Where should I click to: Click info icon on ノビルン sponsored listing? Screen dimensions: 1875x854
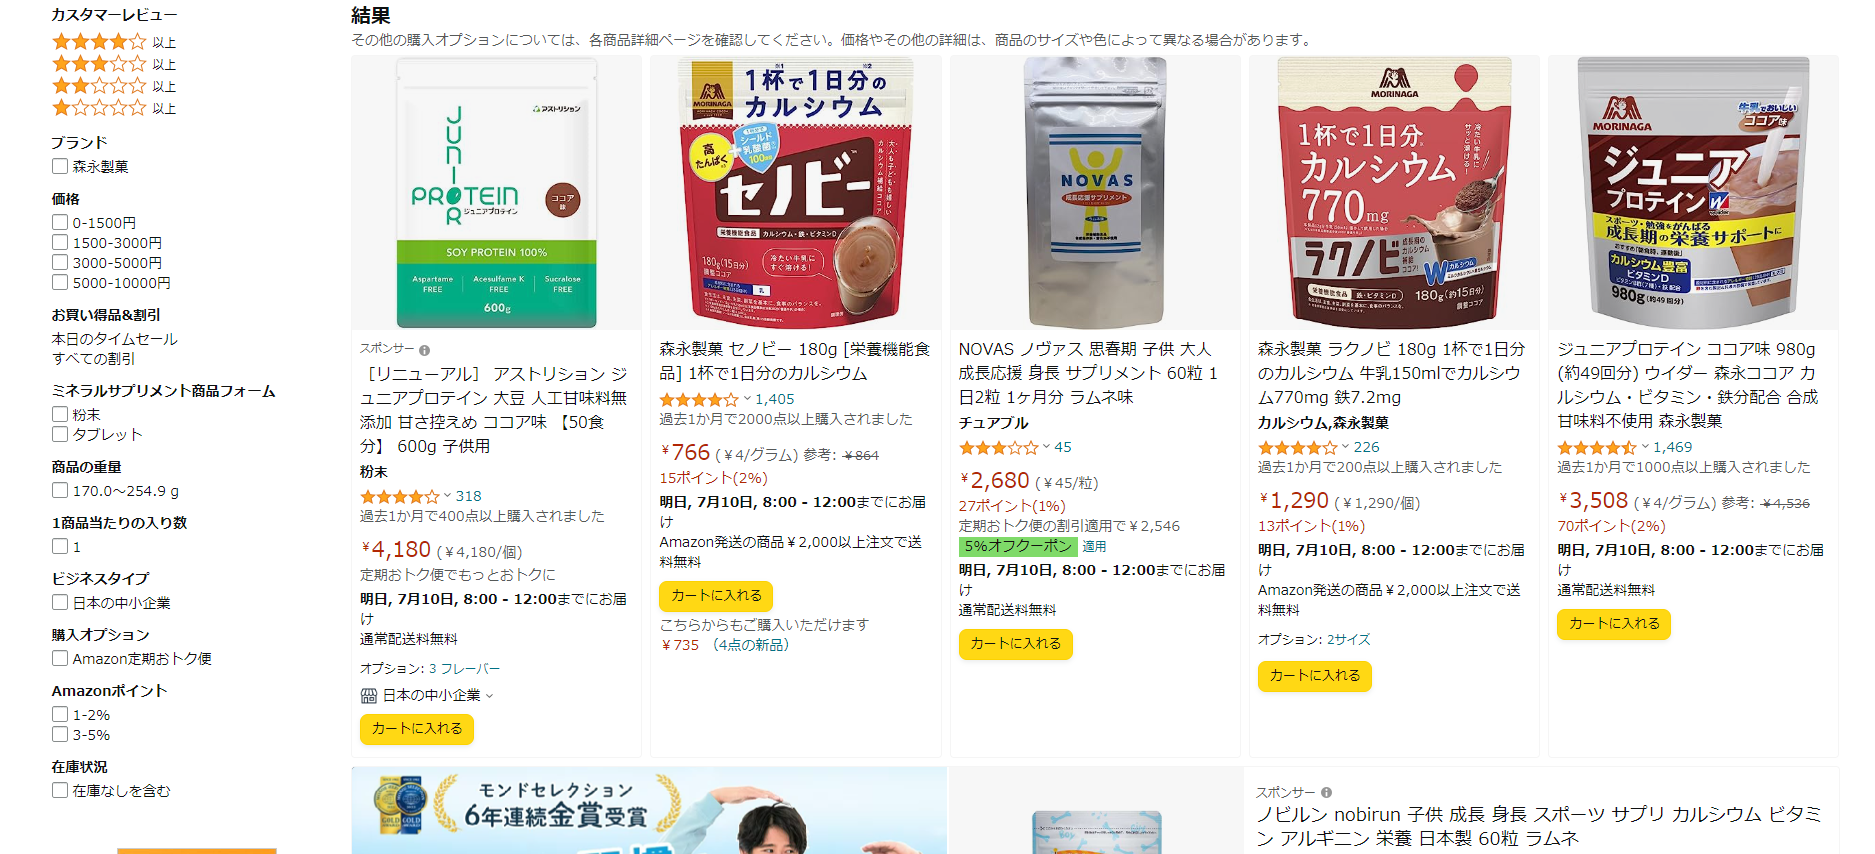pyautogui.click(x=1326, y=793)
